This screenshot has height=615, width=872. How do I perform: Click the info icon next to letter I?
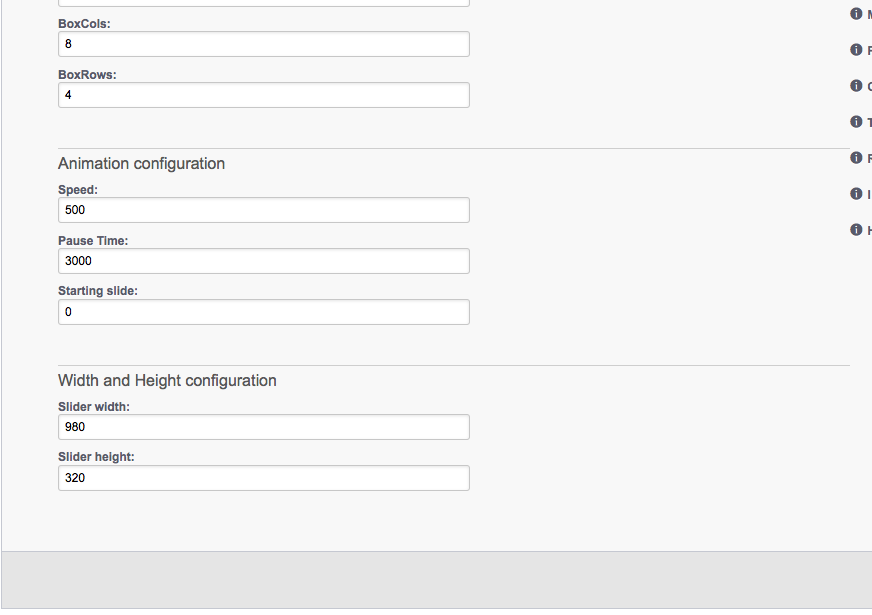tap(856, 194)
